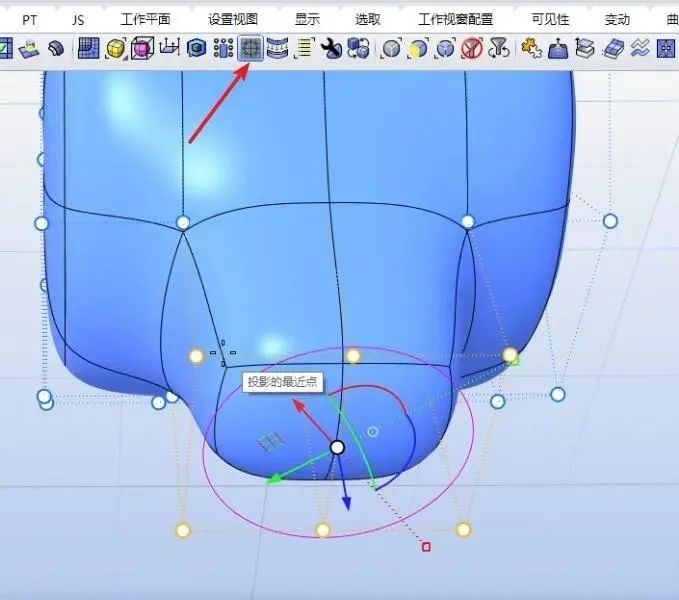This screenshot has width=679, height=600.
Task: Select white control point at left surface junction
Action: 183,223
